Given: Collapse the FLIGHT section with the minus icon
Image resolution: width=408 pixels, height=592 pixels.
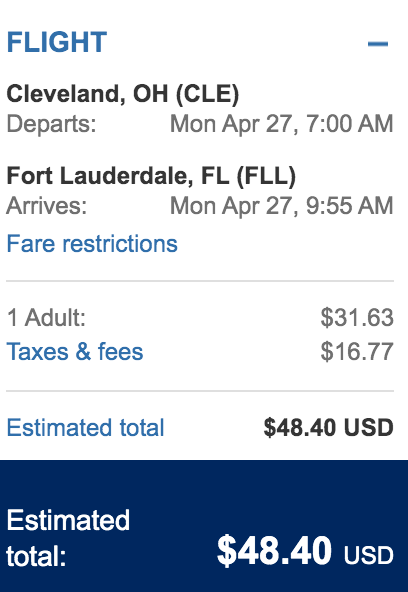Looking at the screenshot, I should [378, 44].
